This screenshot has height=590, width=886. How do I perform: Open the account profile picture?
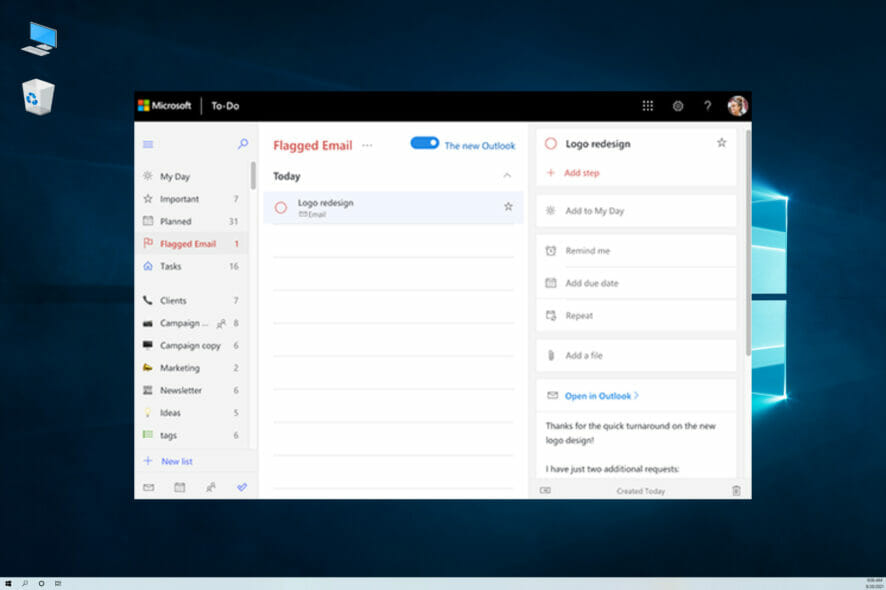point(737,106)
